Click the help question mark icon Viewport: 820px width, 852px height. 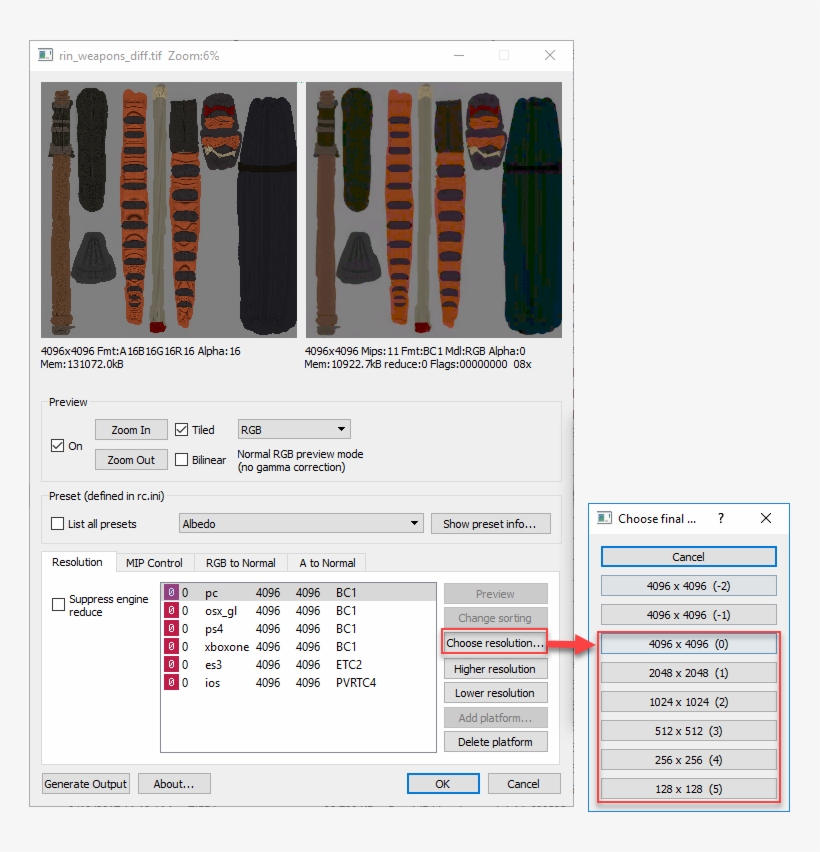[x=721, y=518]
